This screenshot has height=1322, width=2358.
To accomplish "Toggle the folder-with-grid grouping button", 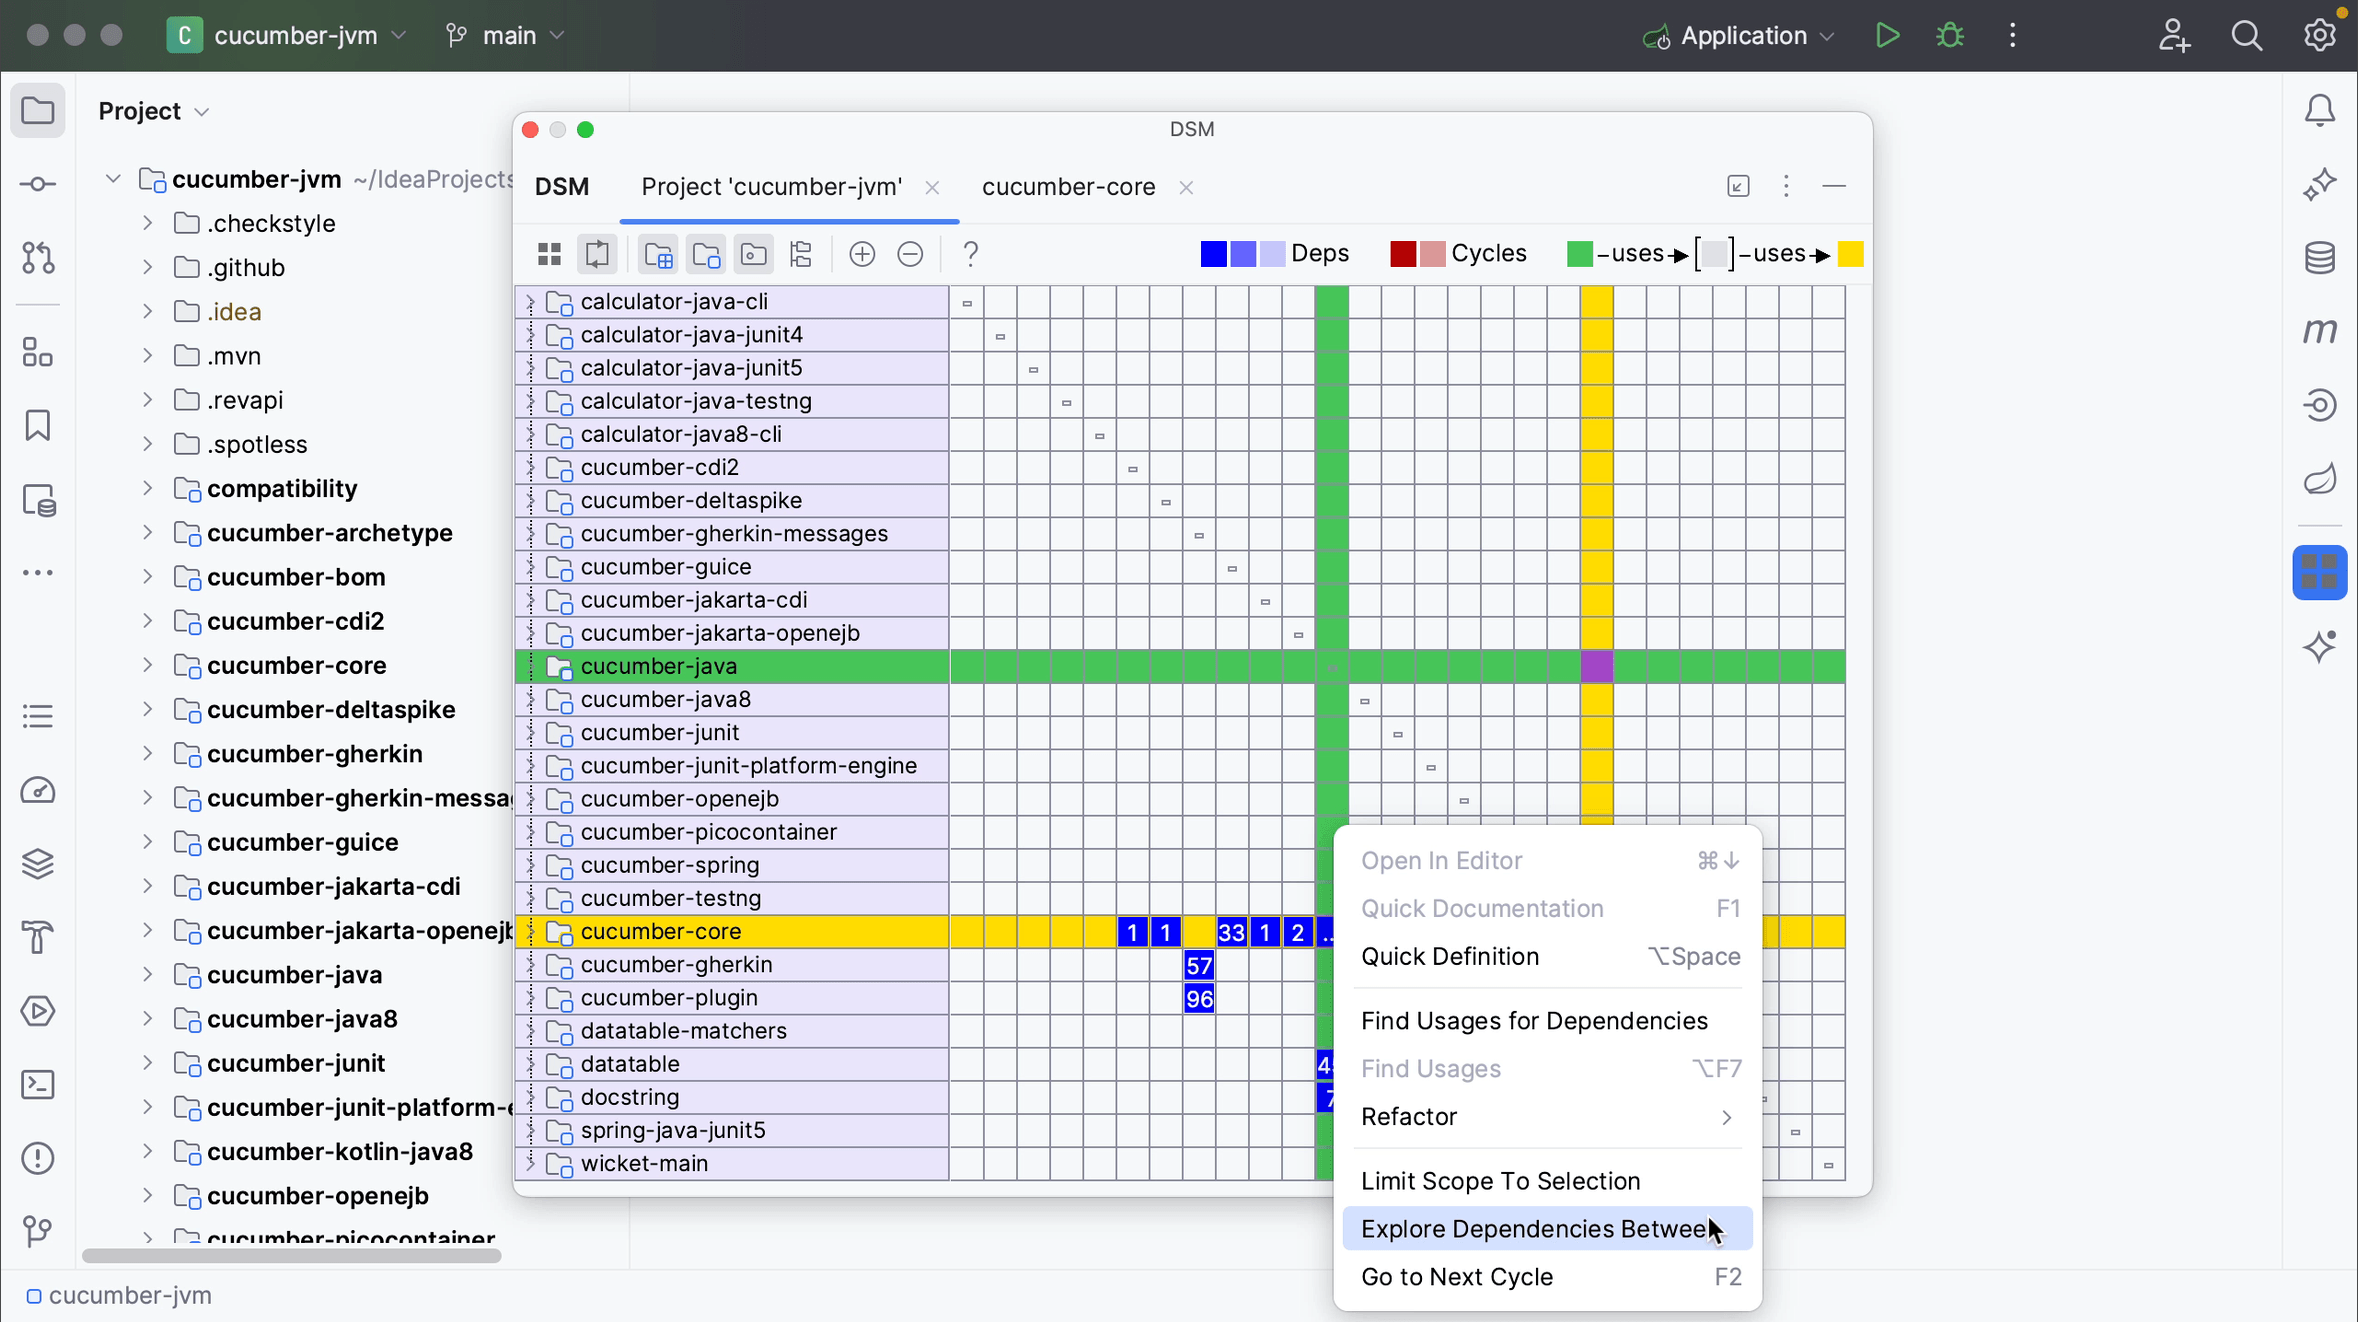I will pyautogui.click(x=659, y=254).
